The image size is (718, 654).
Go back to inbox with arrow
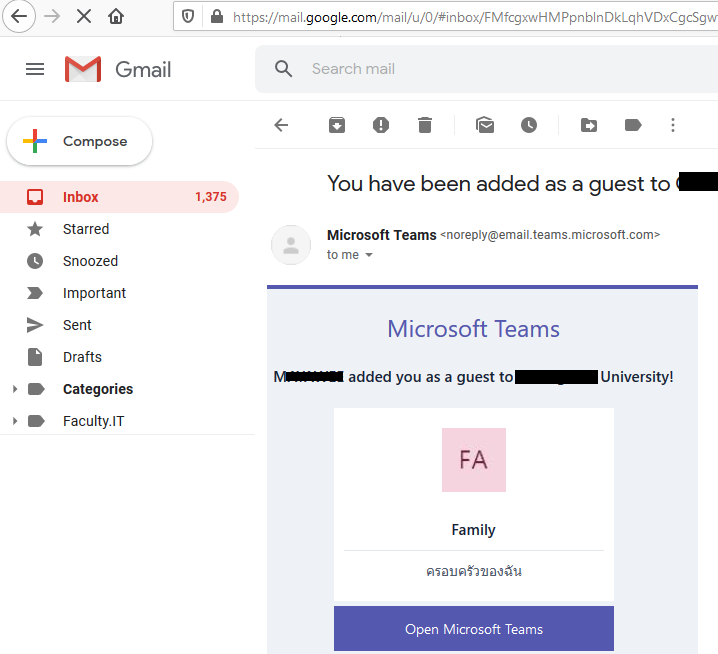point(281,125)
